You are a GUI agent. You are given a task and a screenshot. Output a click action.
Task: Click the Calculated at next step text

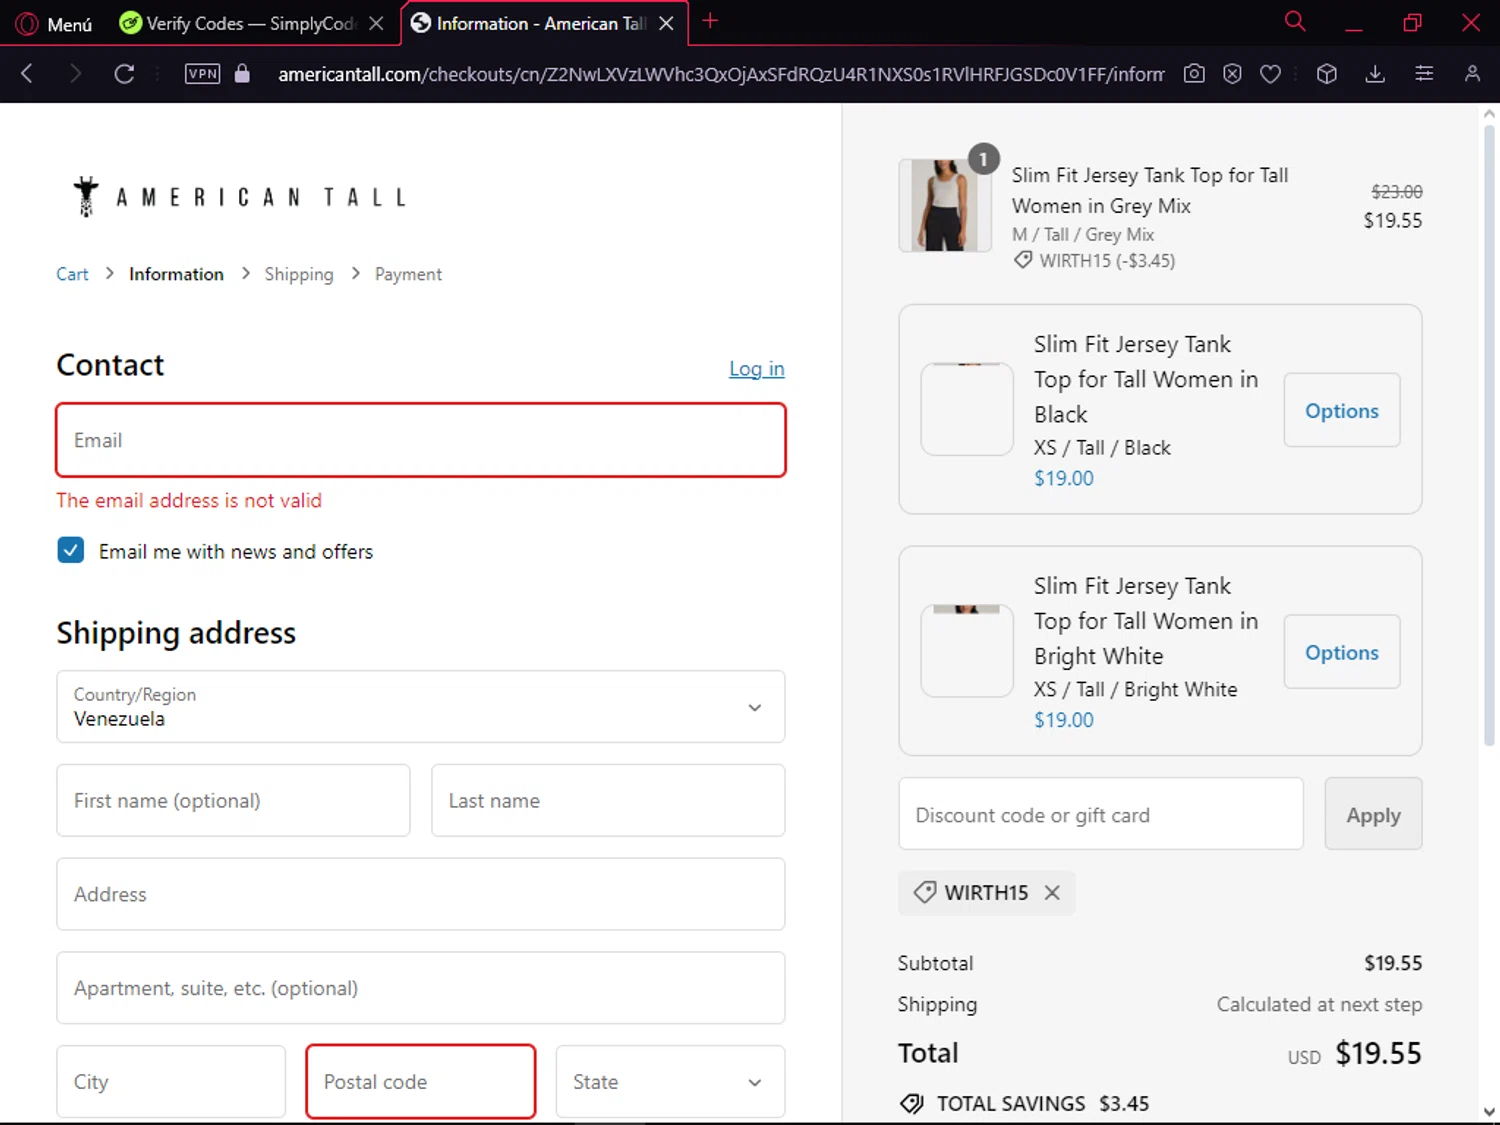click(1319, 1004)
